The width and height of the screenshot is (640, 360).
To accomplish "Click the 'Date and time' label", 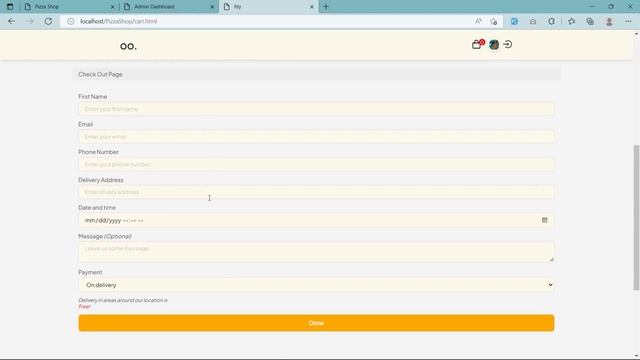I will (97, 207).
